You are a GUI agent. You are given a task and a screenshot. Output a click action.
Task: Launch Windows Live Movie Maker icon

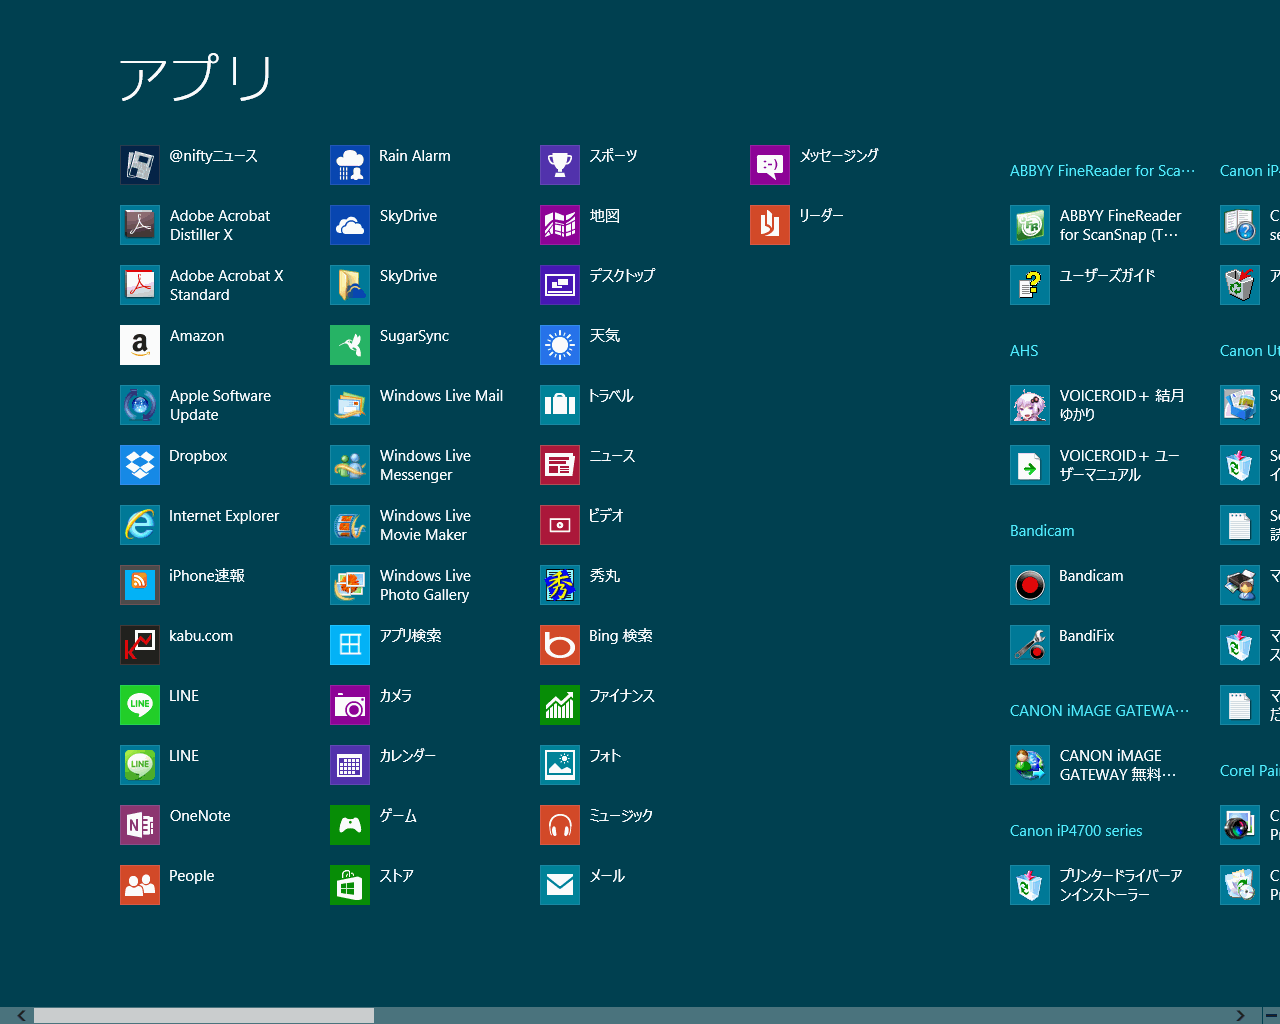(350, 525)
